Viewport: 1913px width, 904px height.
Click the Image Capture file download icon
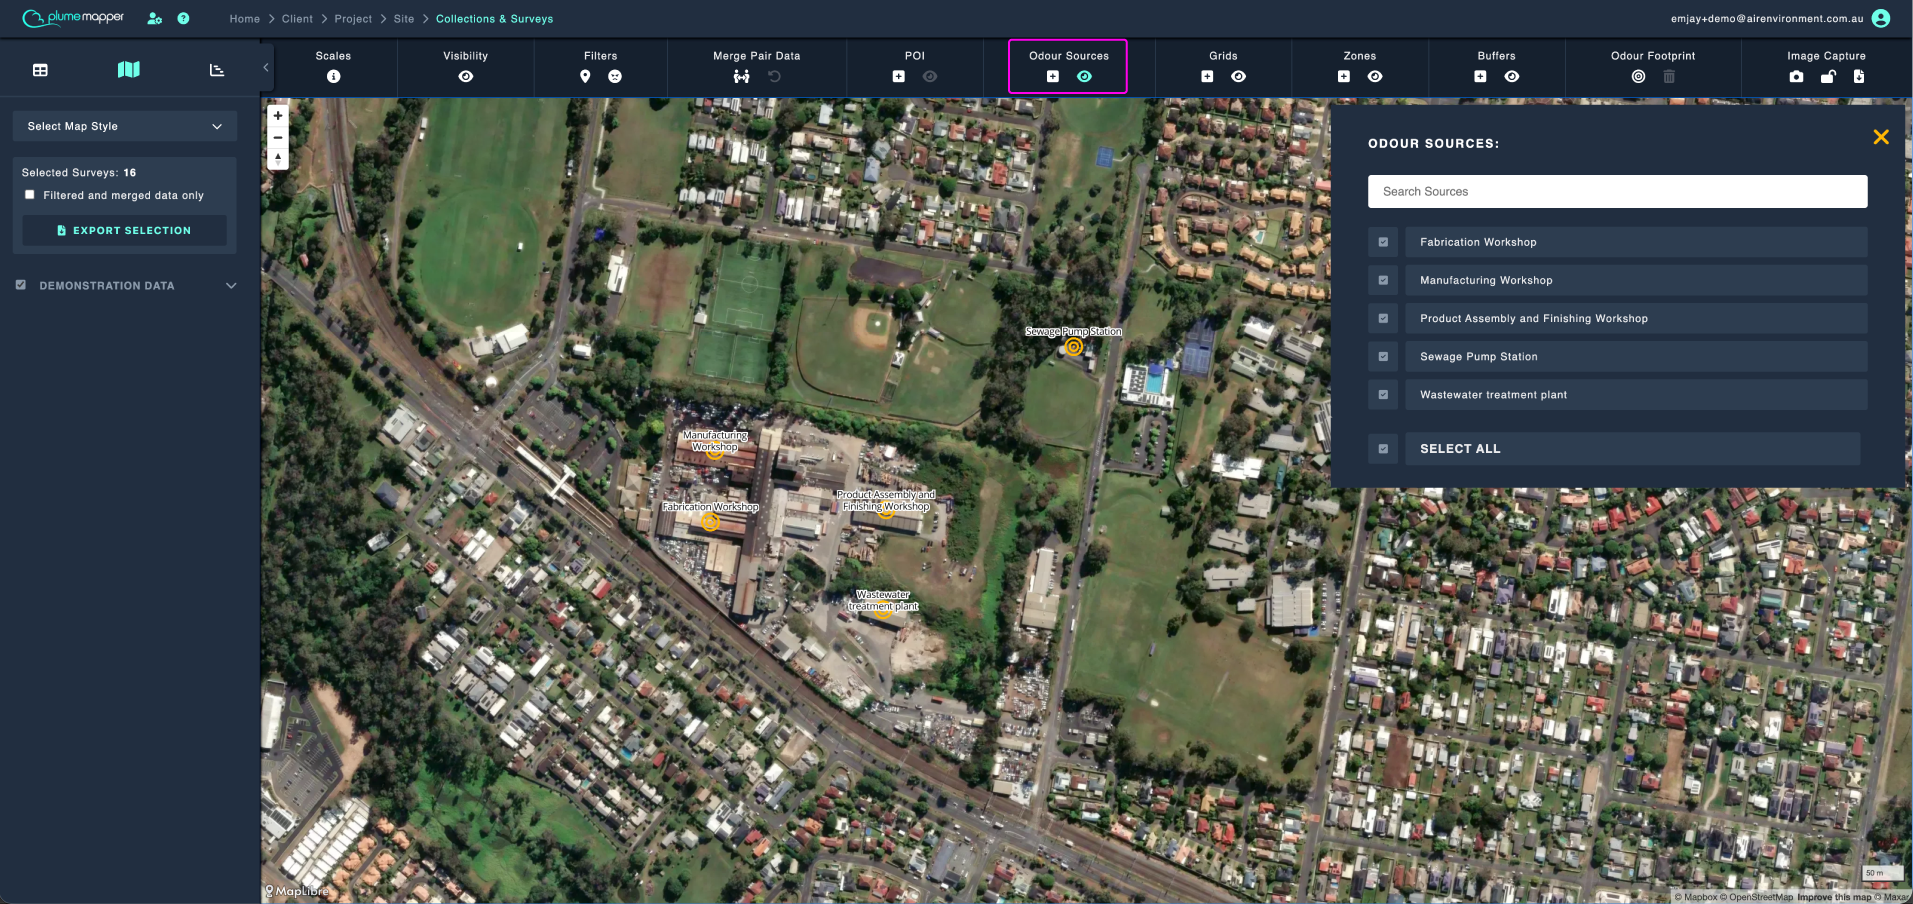click(x=1859, y=76)
